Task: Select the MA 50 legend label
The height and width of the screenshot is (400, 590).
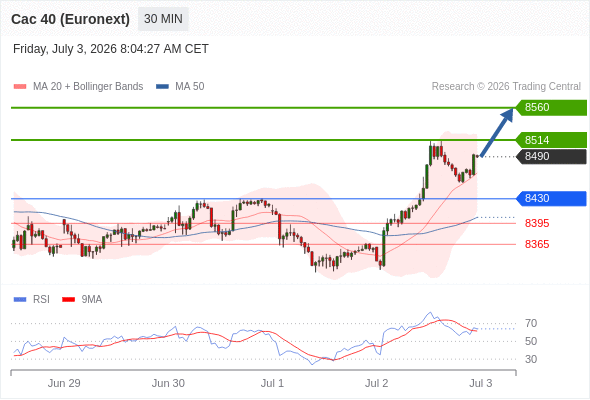Action: pos(190,87)
